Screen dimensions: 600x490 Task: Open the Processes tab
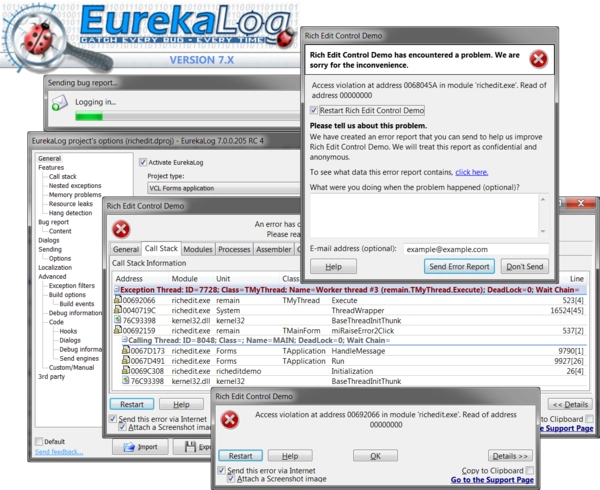click(x=233, y=249)
